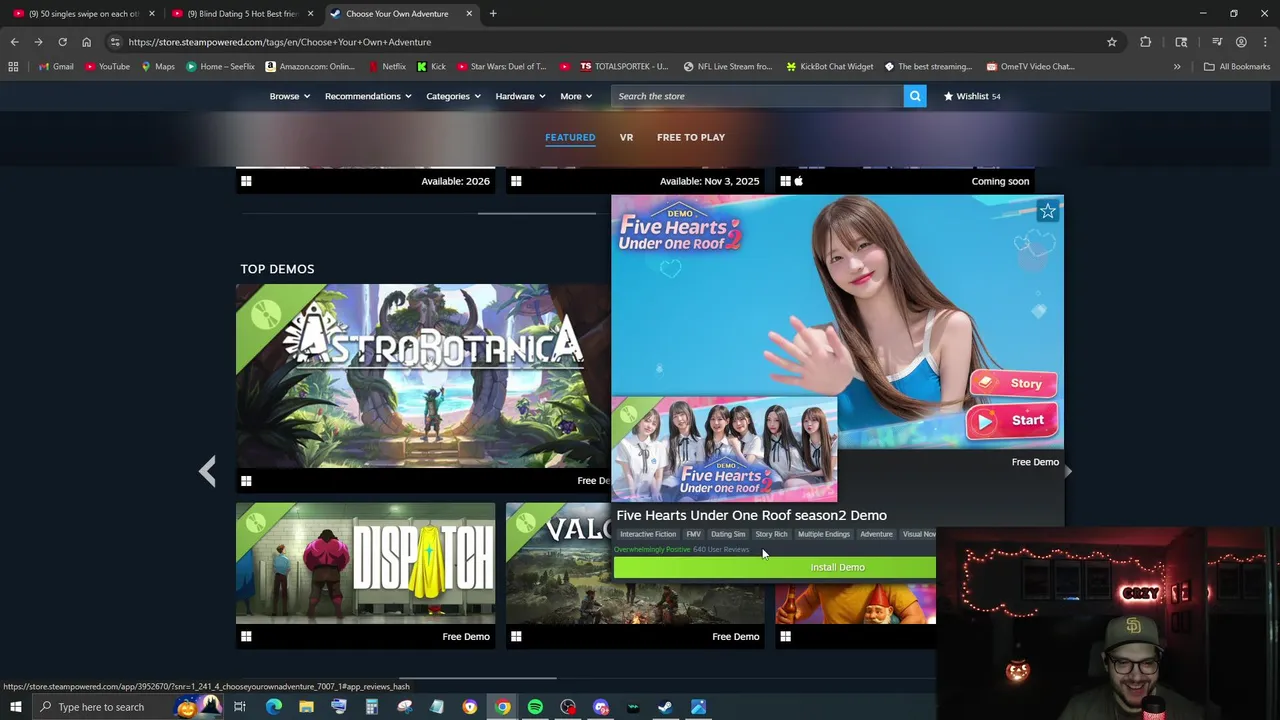The height and width of the screenshot is (720, 1280).
Task: Add Five Hearts to wishlist star icon
Action: coord(1047,211)
